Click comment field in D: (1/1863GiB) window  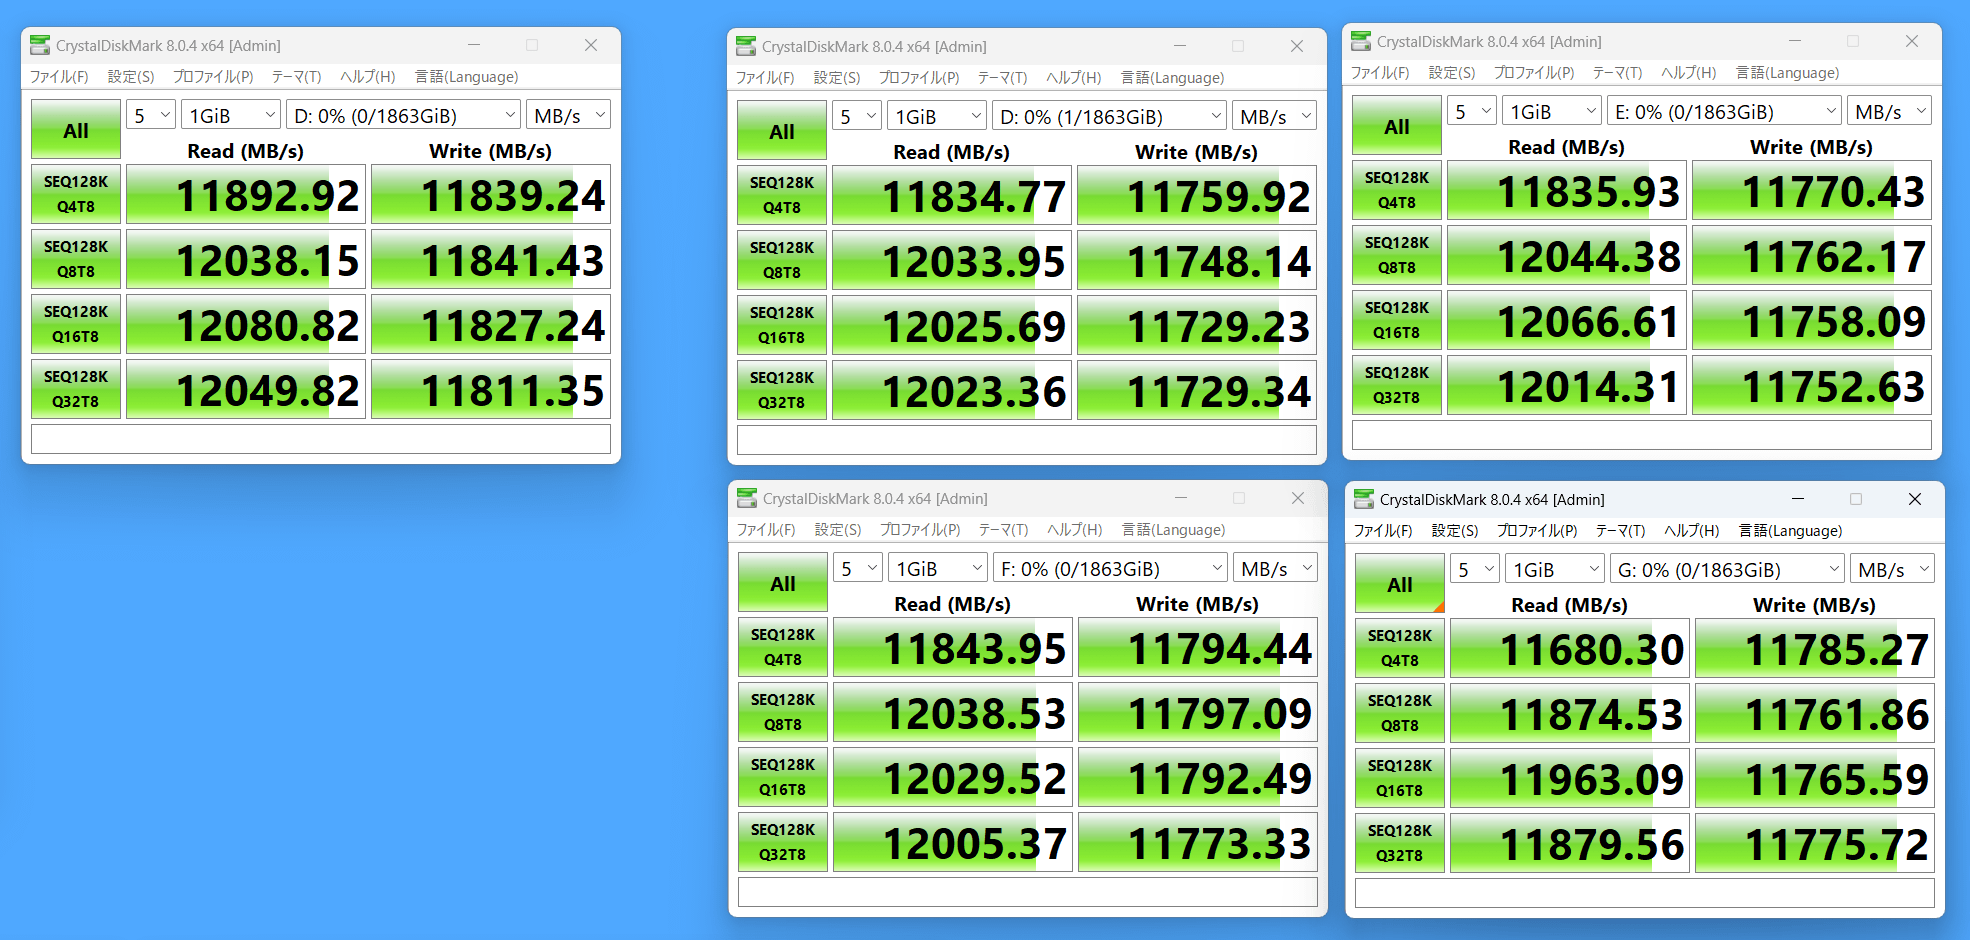pyautogui.click(x=1026, y=440)
